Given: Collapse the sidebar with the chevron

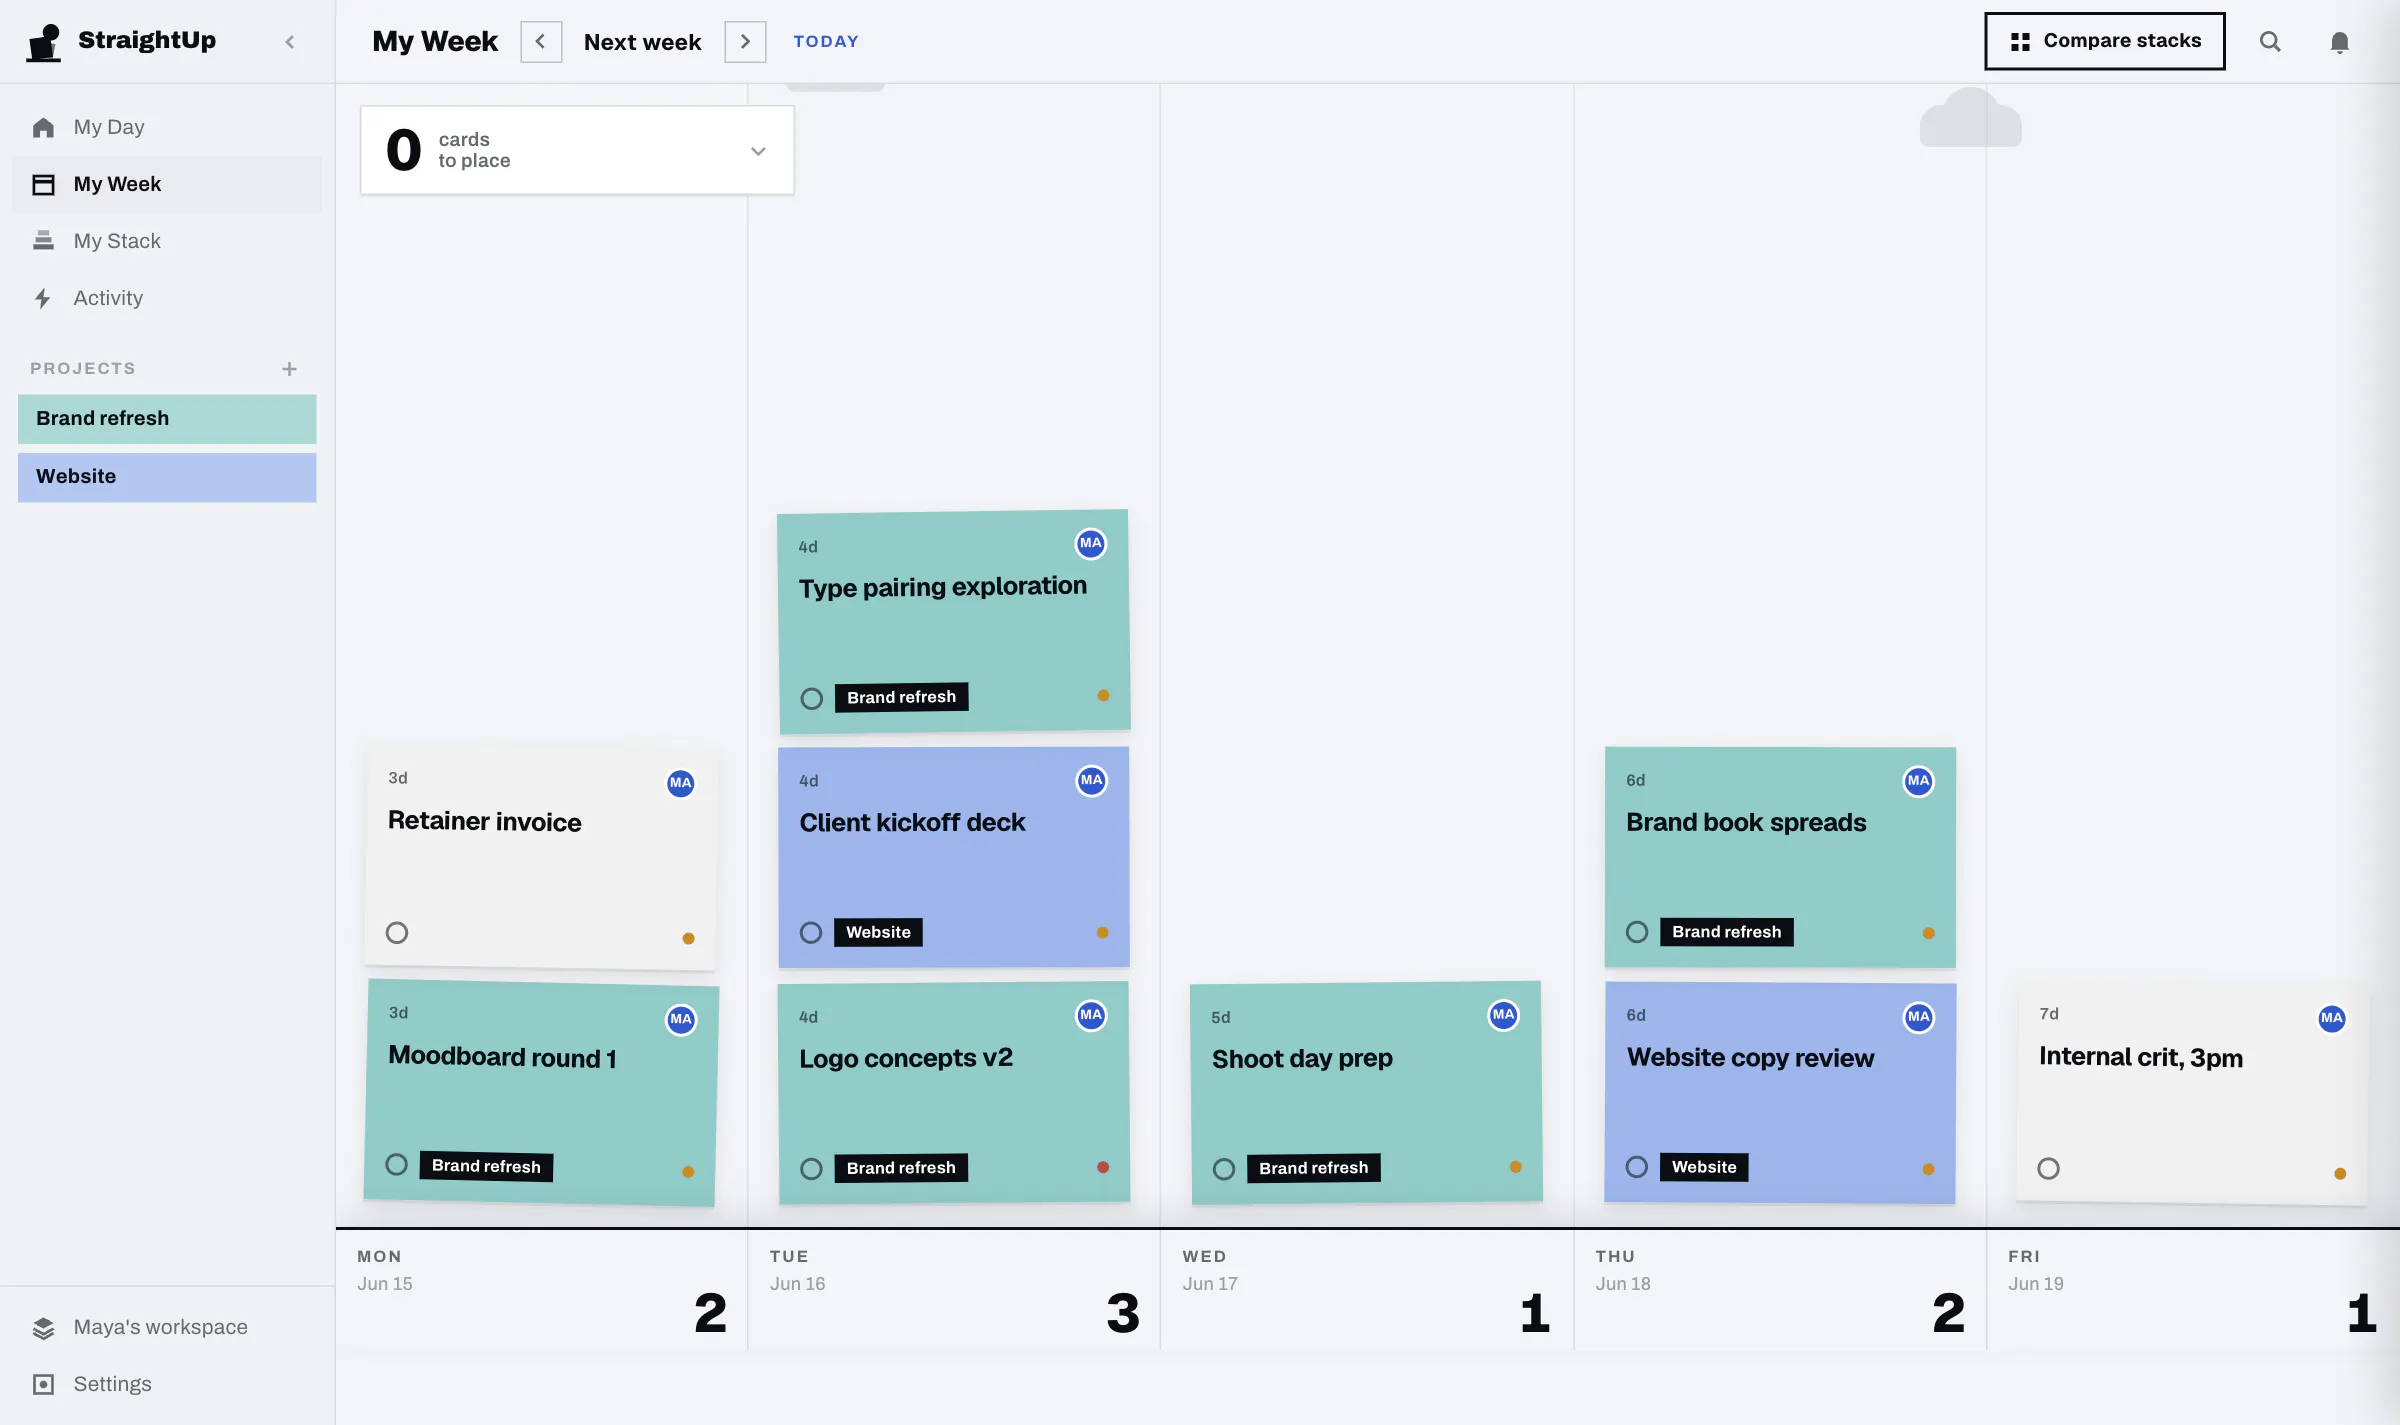Looking at the screenshot, I should [290, 42].
